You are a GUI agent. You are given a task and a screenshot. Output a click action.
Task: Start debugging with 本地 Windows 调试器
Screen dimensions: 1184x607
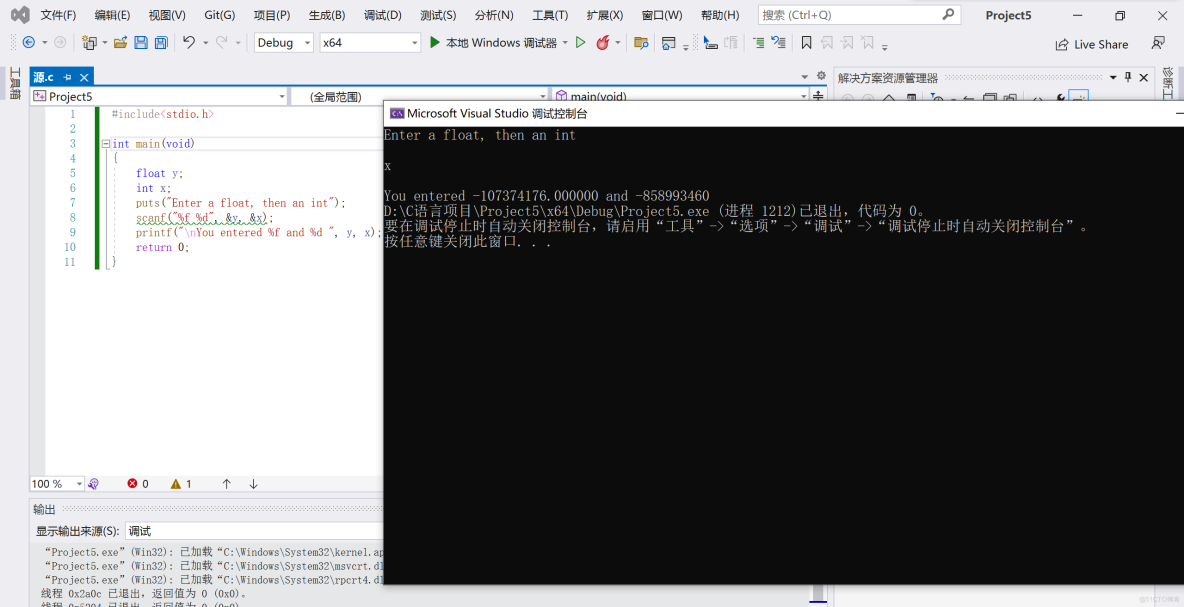tap(493, 43)
